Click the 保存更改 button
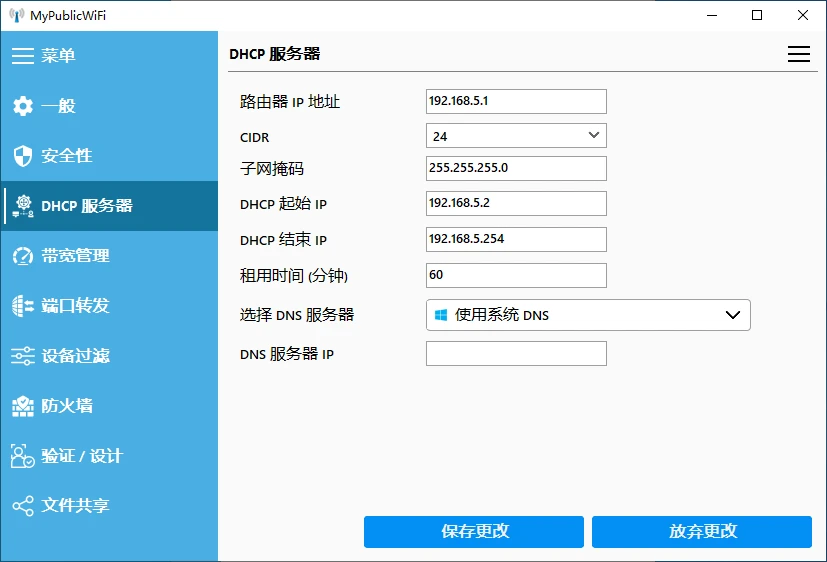Screen dimensions: 827x562 [474, 532]
